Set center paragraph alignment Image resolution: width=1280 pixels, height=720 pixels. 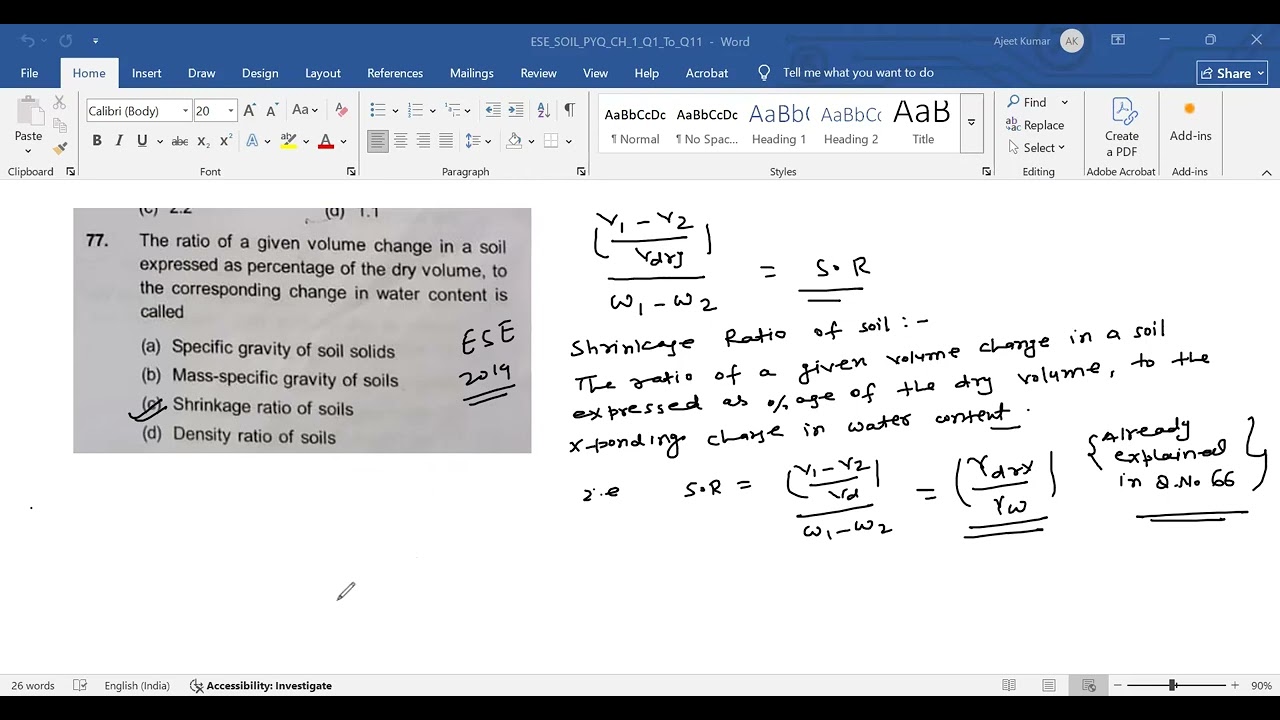(x=400, y=141)
